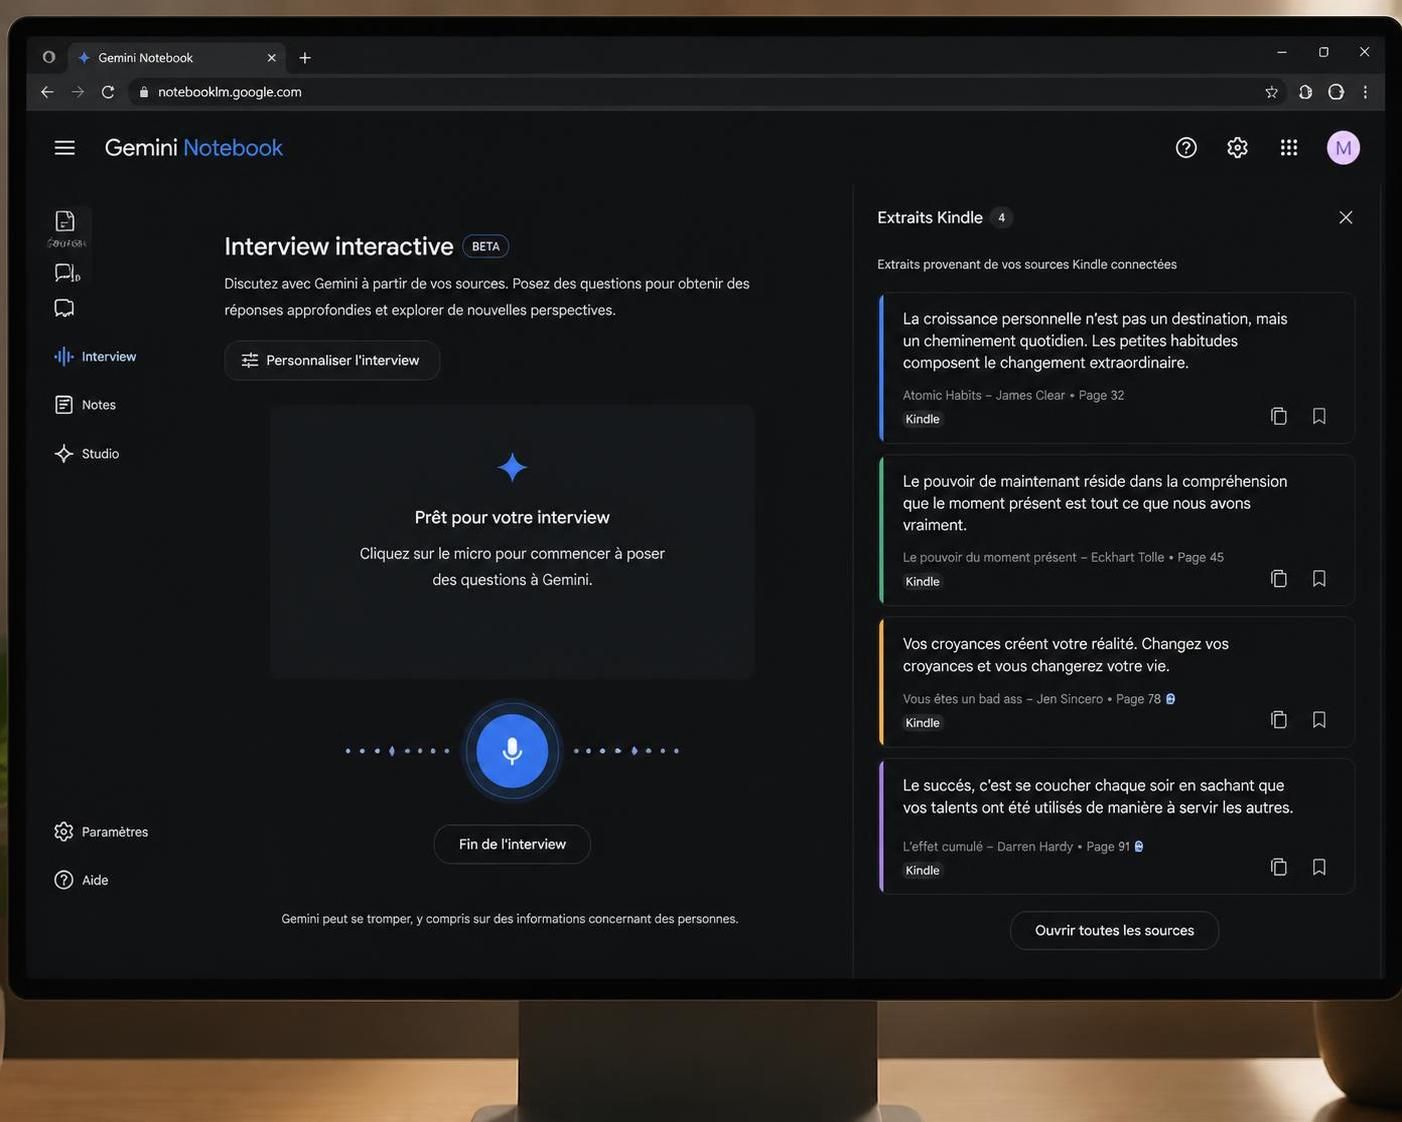The width and height of the screenshot is (1402, 1122).
Task: Open the help icon in the header
Action: point(1186,148)
